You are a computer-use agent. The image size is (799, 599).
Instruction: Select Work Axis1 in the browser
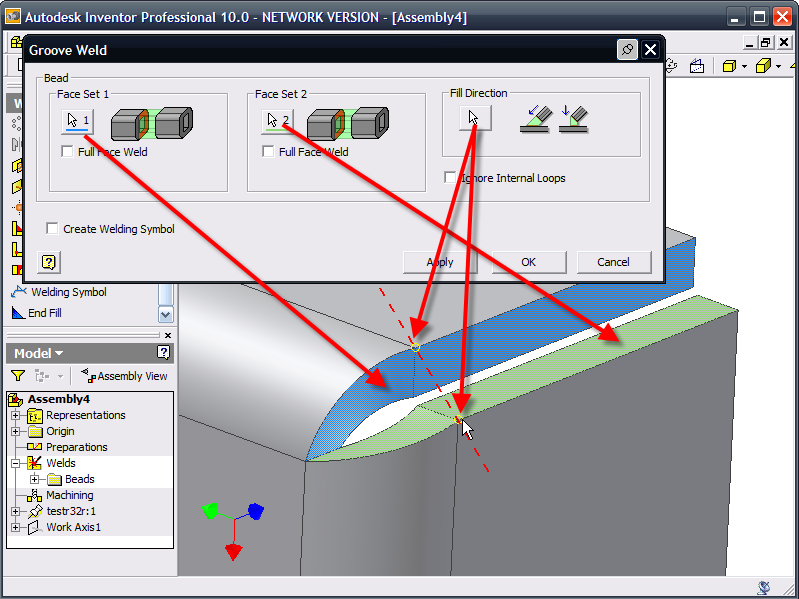[x=73, y=527]
